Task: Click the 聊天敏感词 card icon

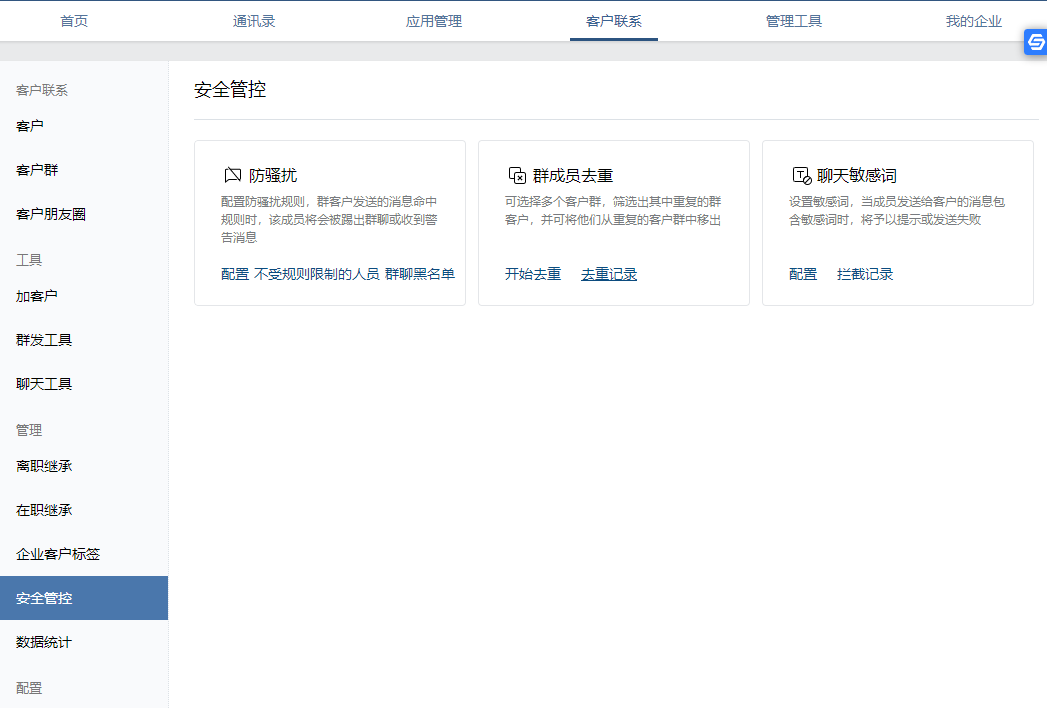Action: click(801, 175)
